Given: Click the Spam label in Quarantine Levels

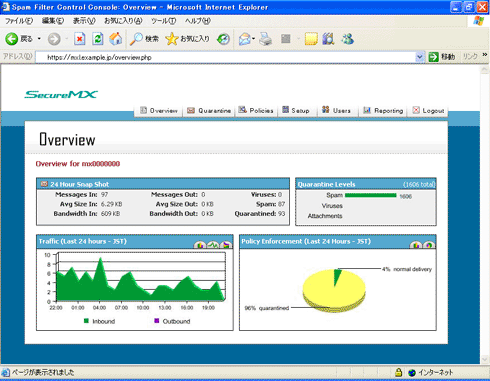Looking at the screenshot, I should pos(334,195).
